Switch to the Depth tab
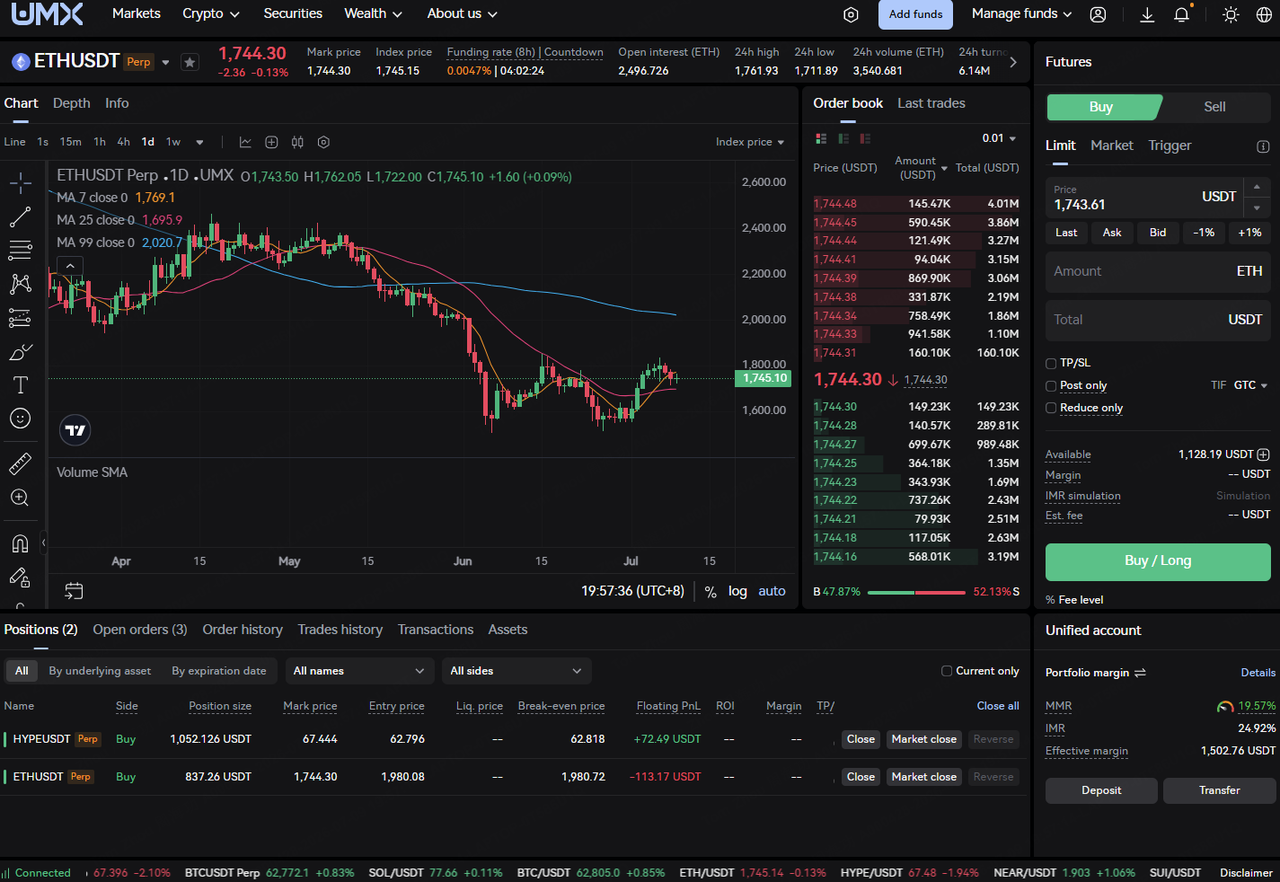 71,103
